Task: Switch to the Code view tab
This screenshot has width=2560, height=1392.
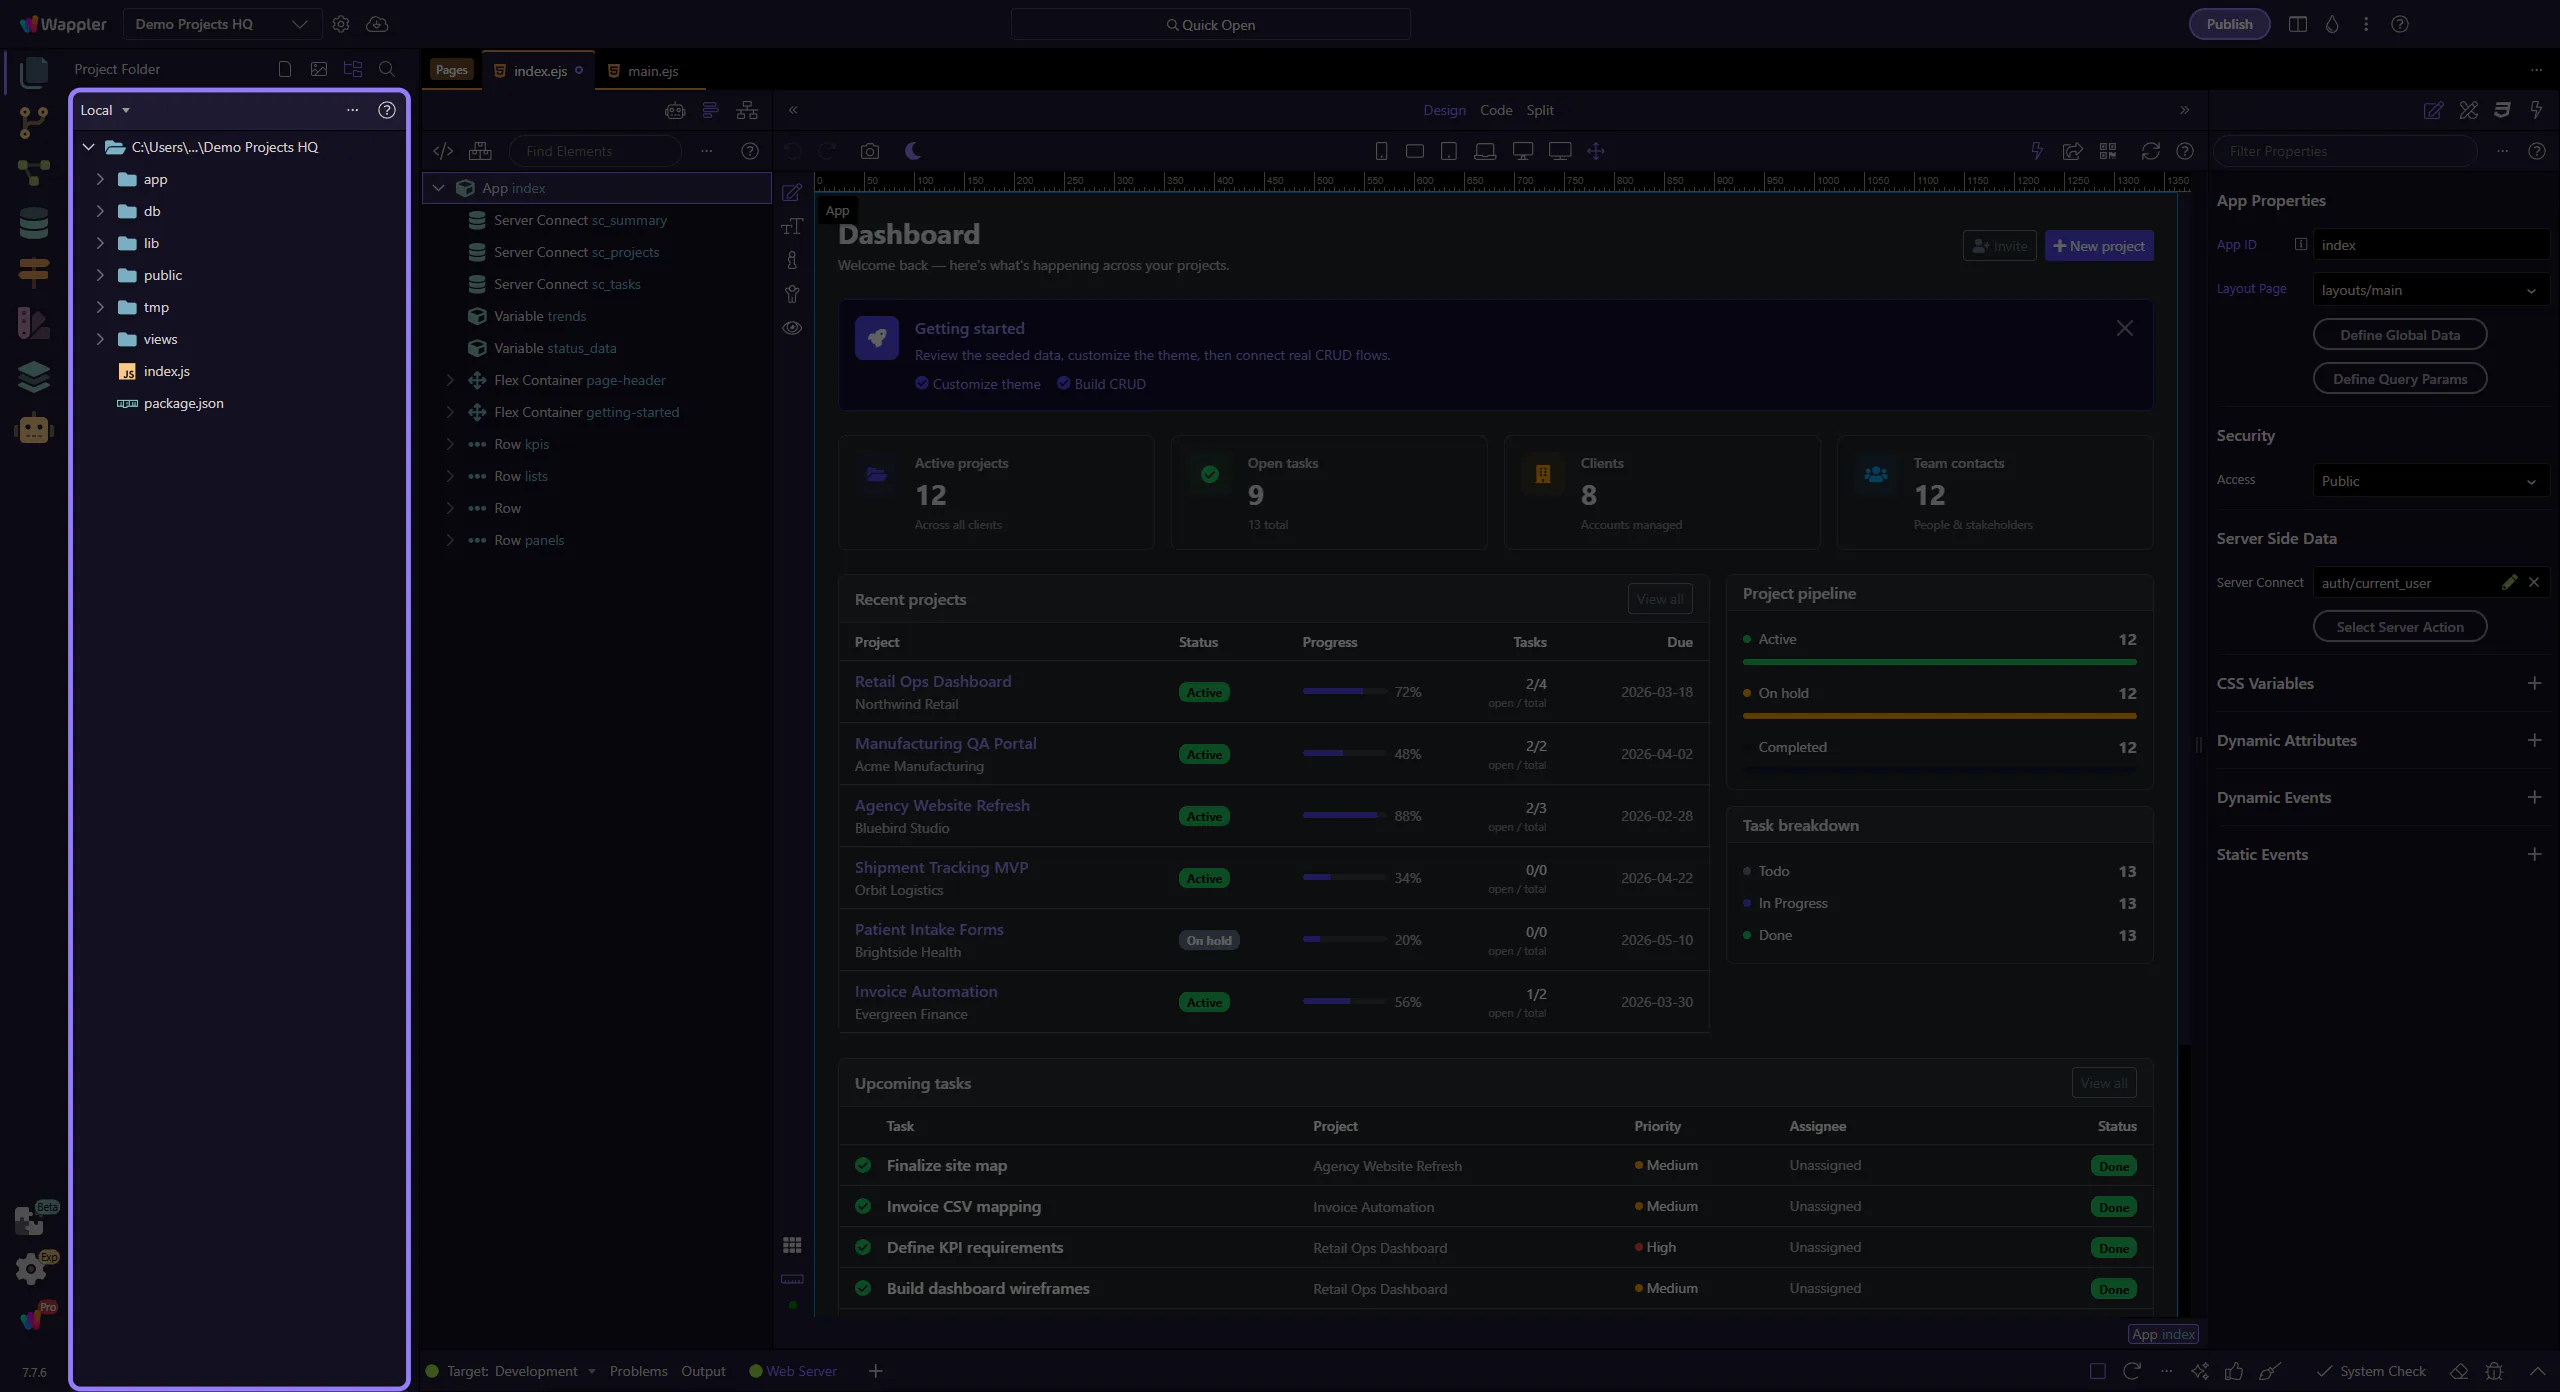Action: [1495, 110]
